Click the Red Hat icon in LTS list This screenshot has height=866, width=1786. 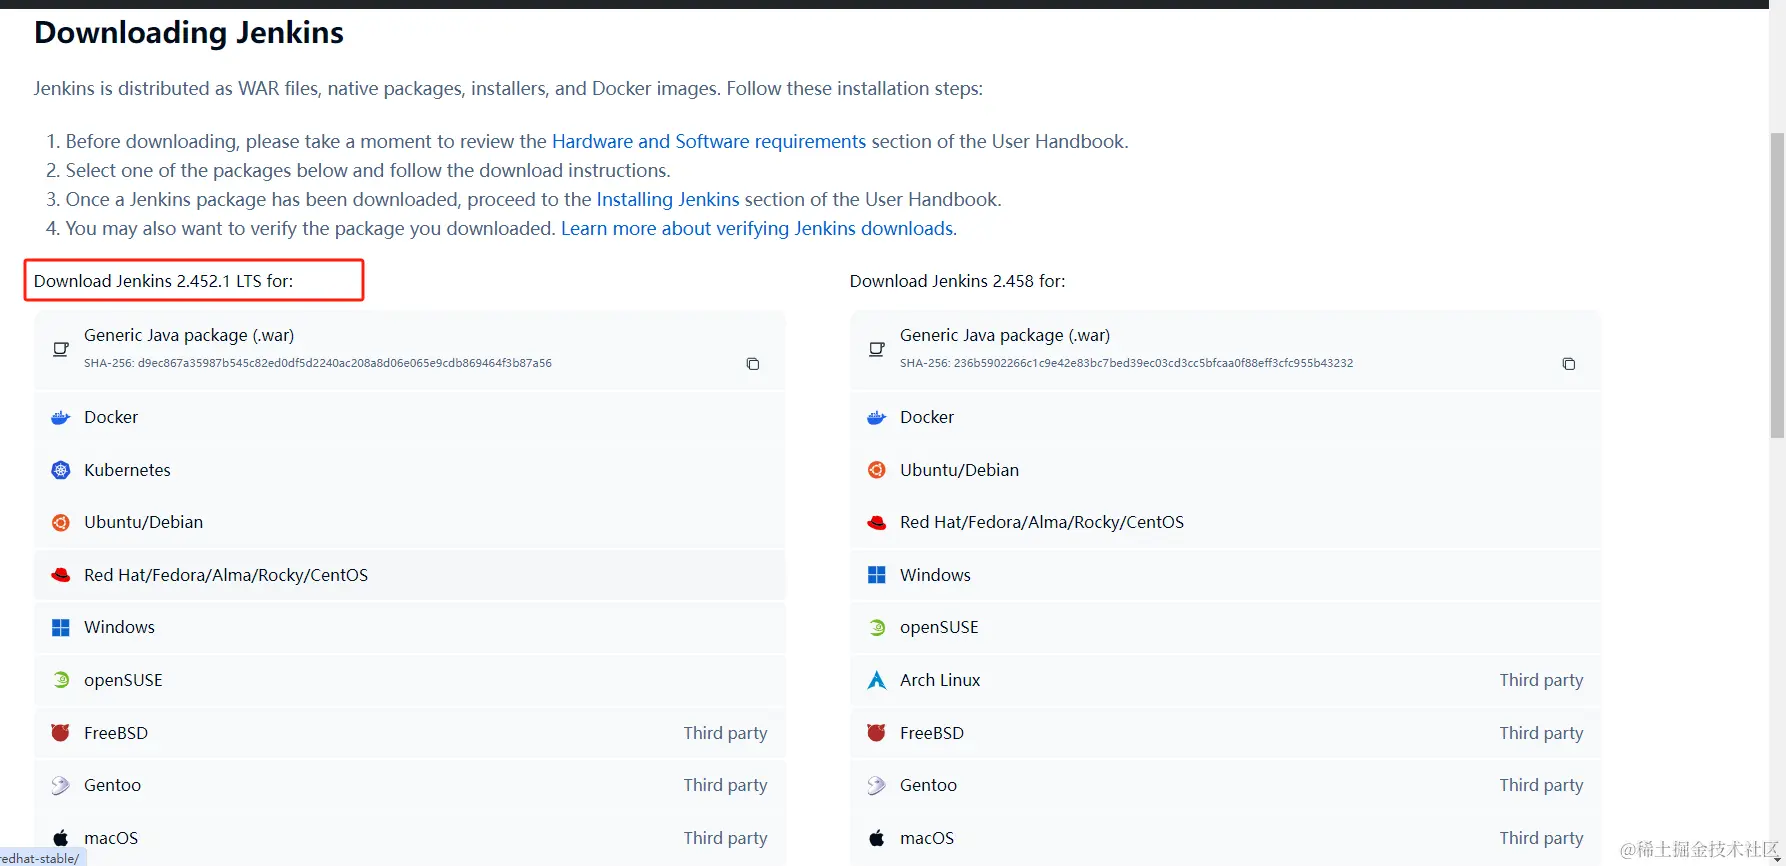61,575
